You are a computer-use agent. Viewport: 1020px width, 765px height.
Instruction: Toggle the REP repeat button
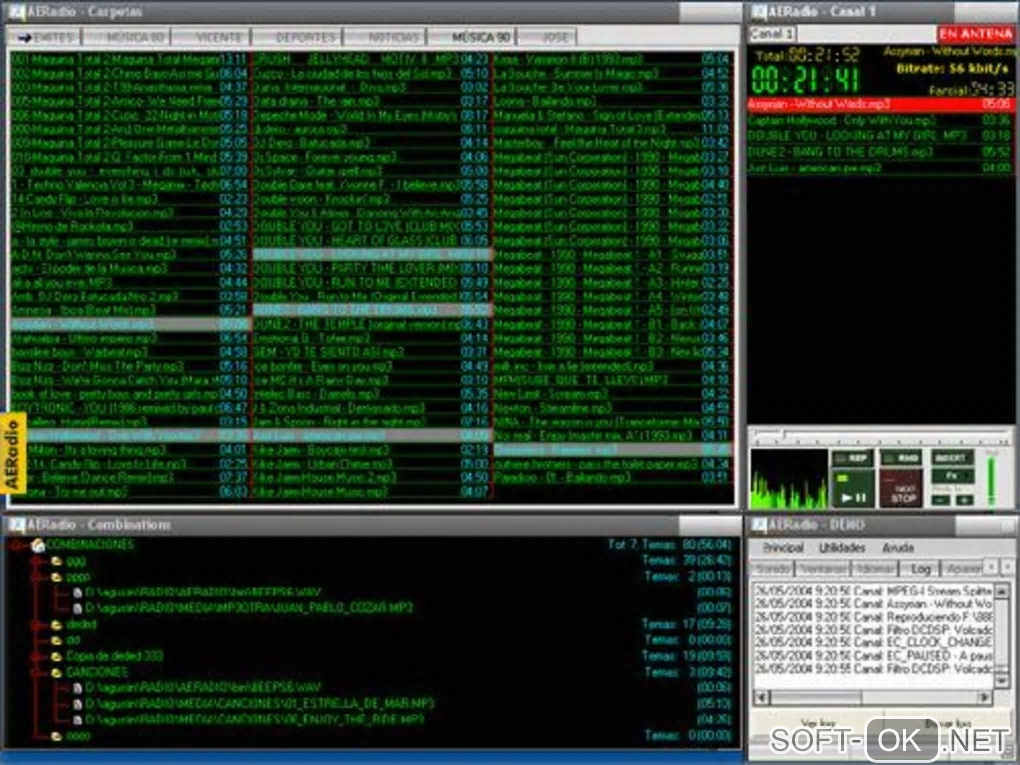point(853,458)
